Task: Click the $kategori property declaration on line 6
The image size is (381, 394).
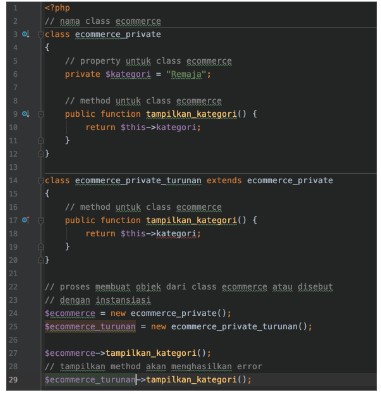Action: pyautogui.click(x=128, y=74)
